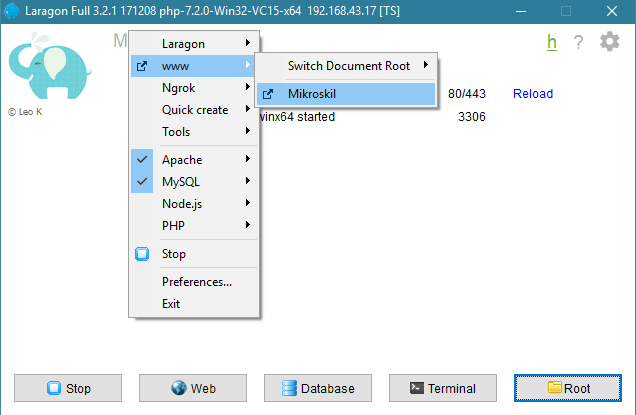Click the Terminal button
This screenshot has height=415, width=636.
[443, 388]
